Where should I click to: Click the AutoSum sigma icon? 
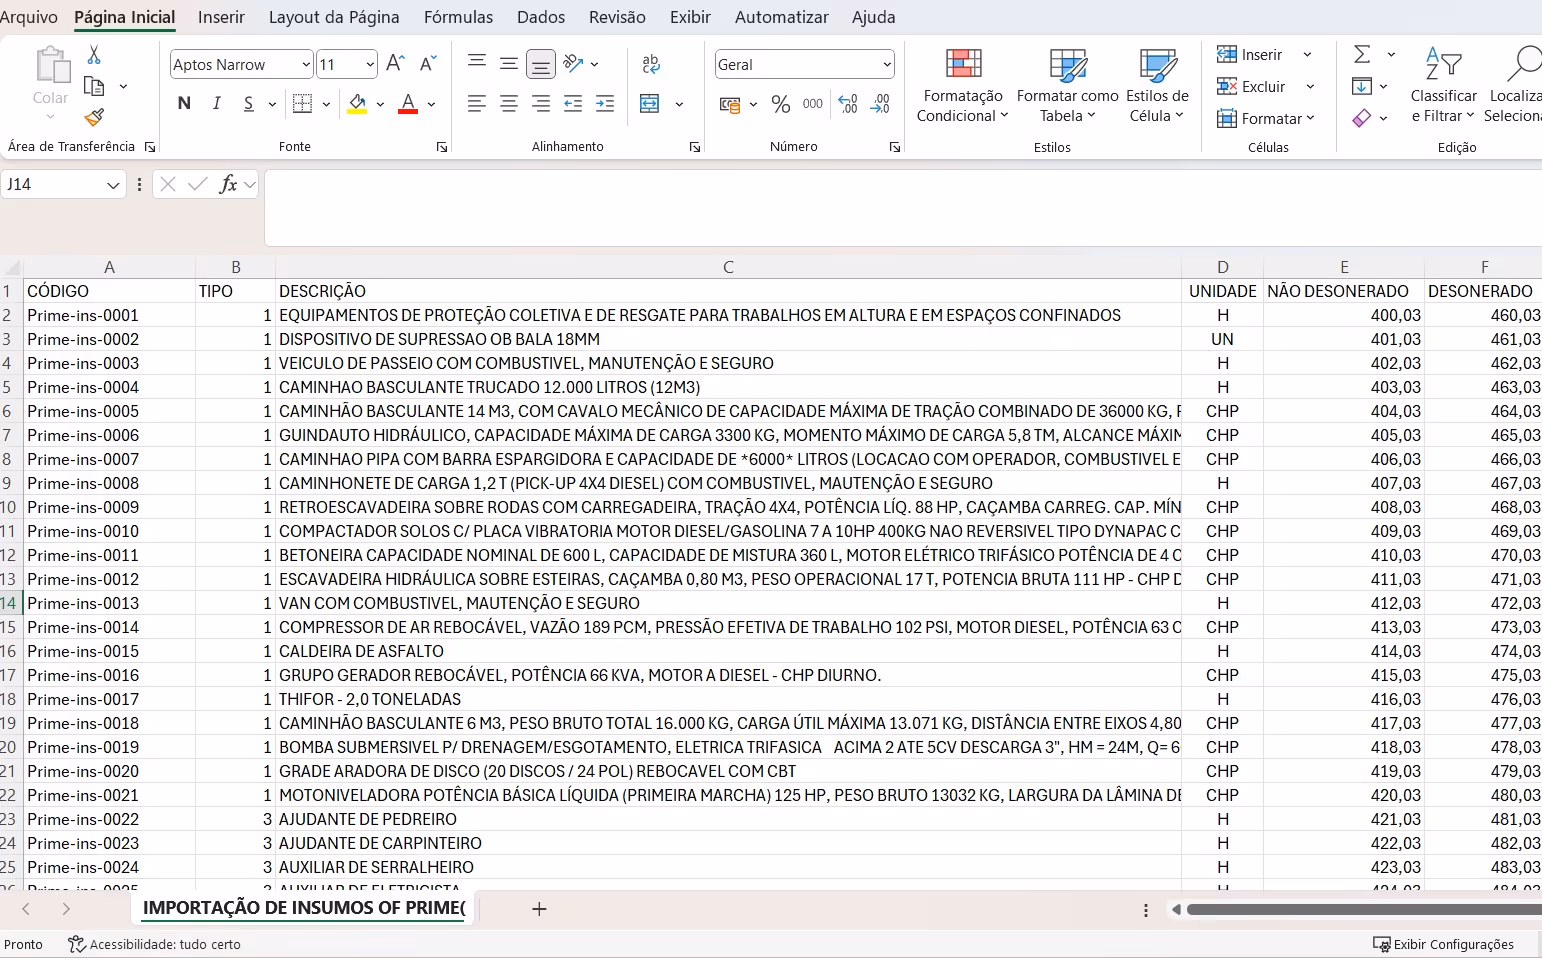[x=1362, y=54]
